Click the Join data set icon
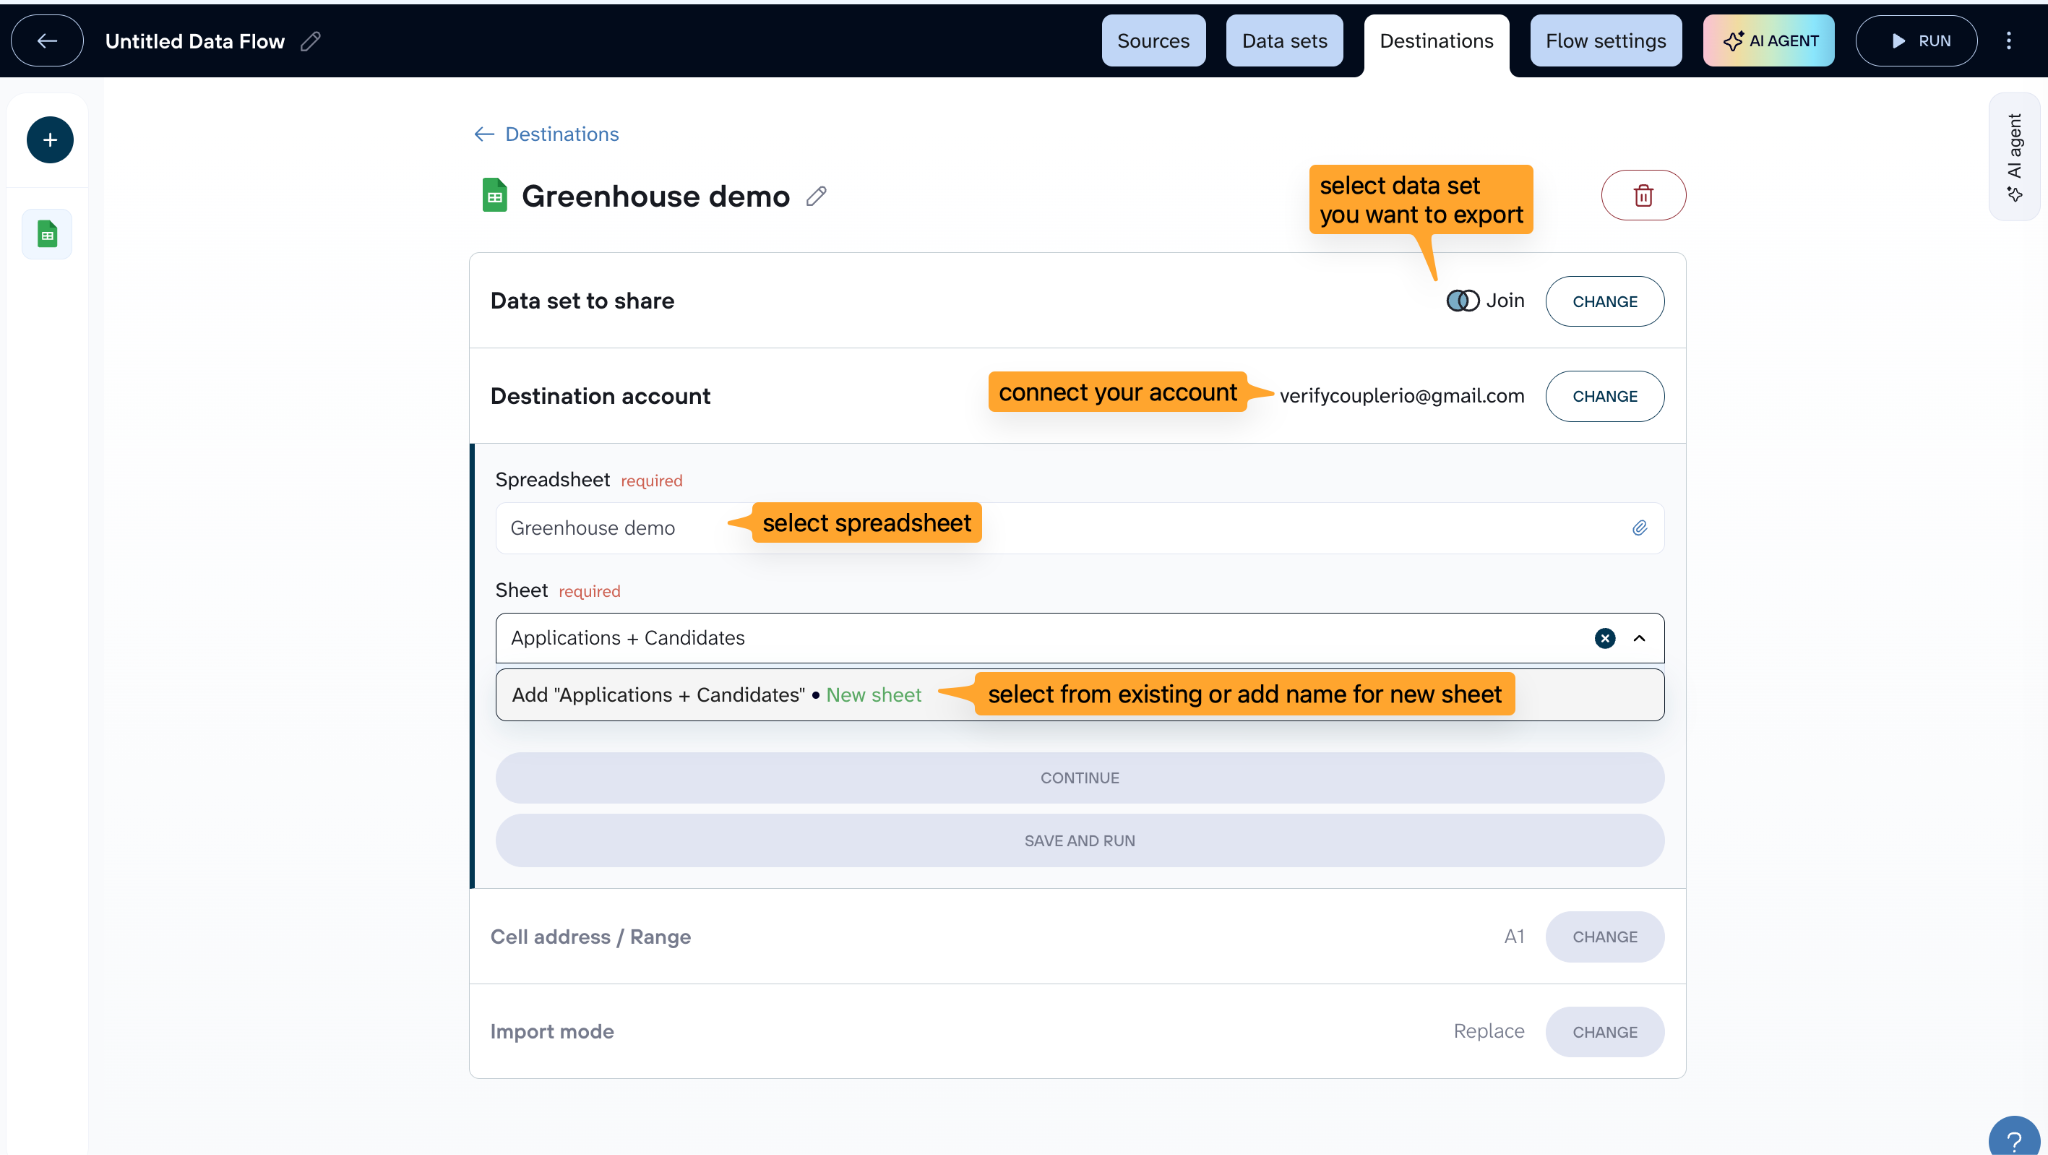 (1462, 301)
